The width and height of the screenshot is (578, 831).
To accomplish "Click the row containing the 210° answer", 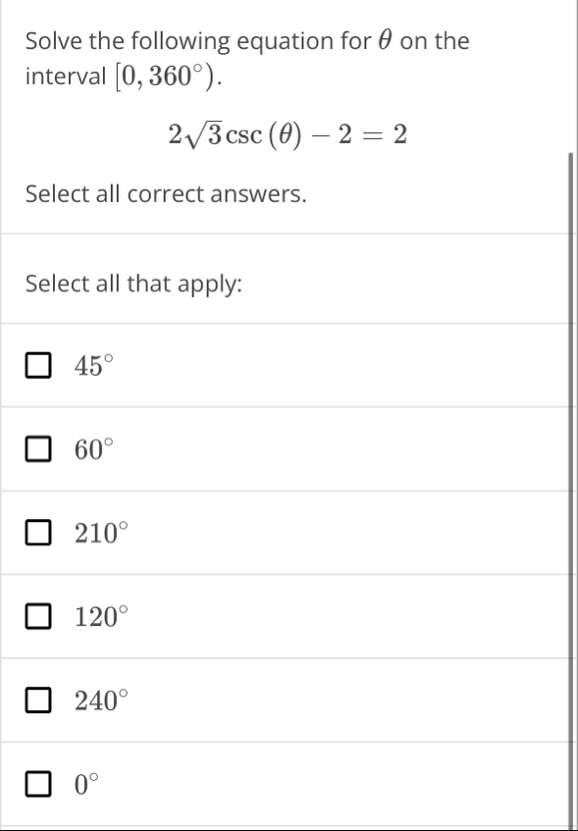I will [x=290, y=532].
